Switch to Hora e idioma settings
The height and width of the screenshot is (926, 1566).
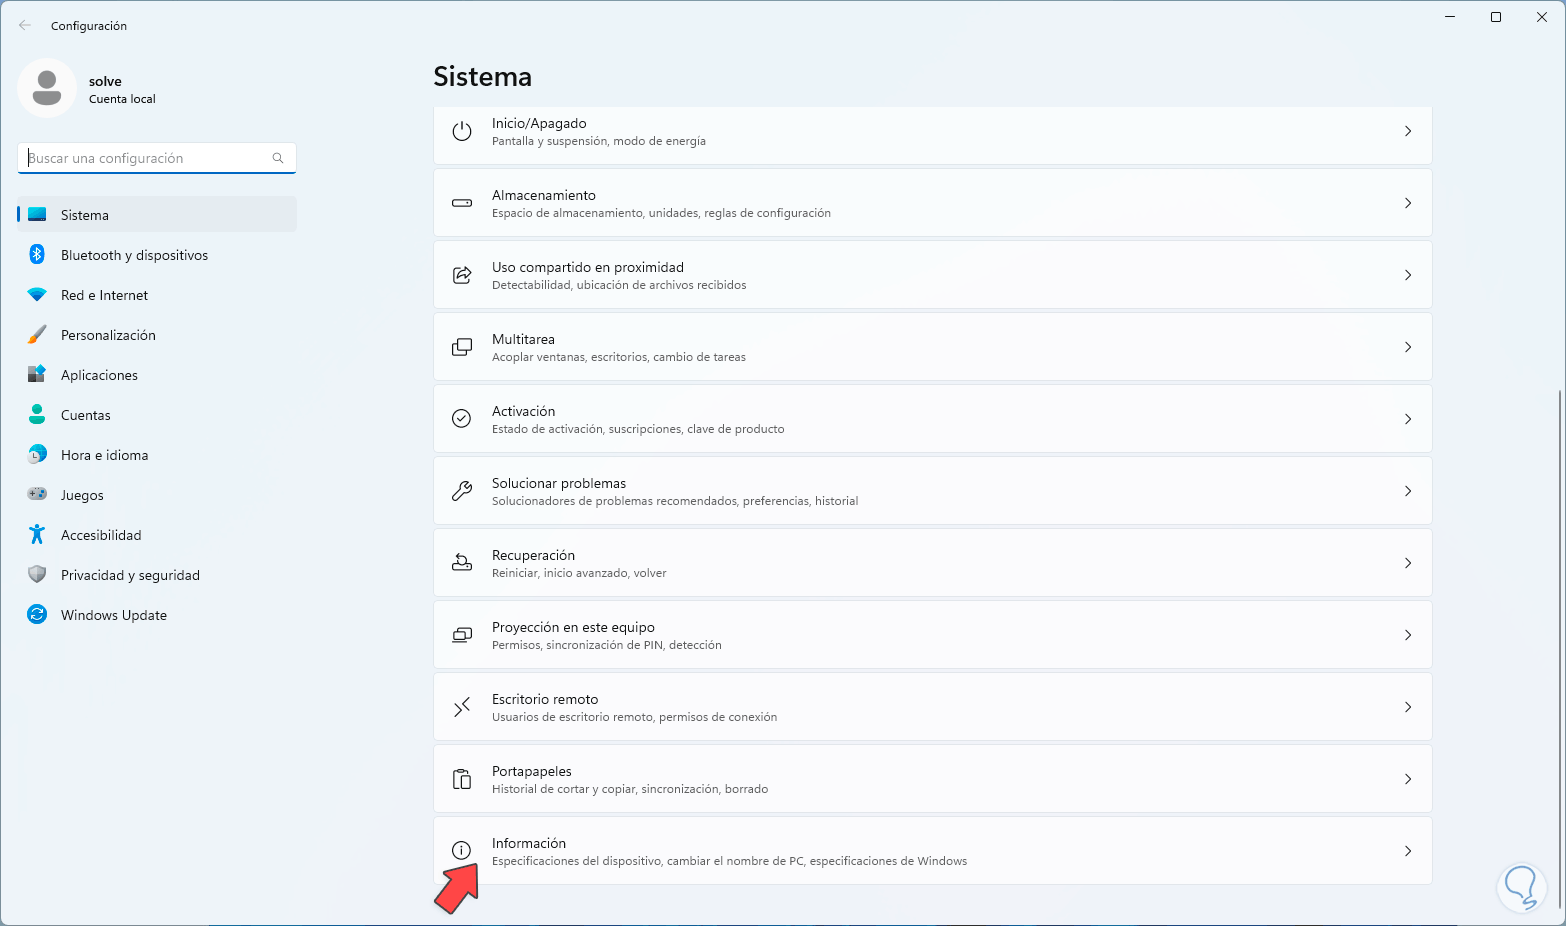[157, 455]
